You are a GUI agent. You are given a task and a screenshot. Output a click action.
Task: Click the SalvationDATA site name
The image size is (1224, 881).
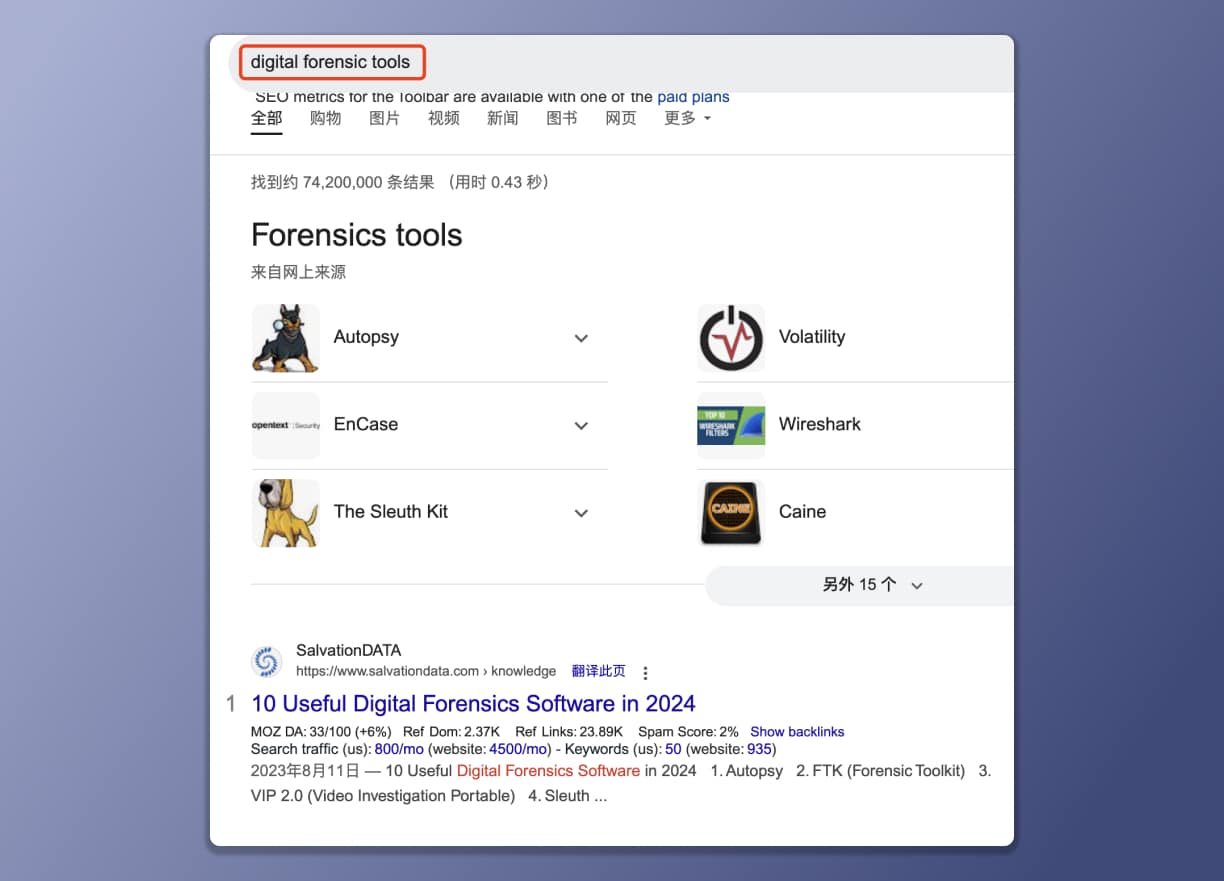[349, 651]
